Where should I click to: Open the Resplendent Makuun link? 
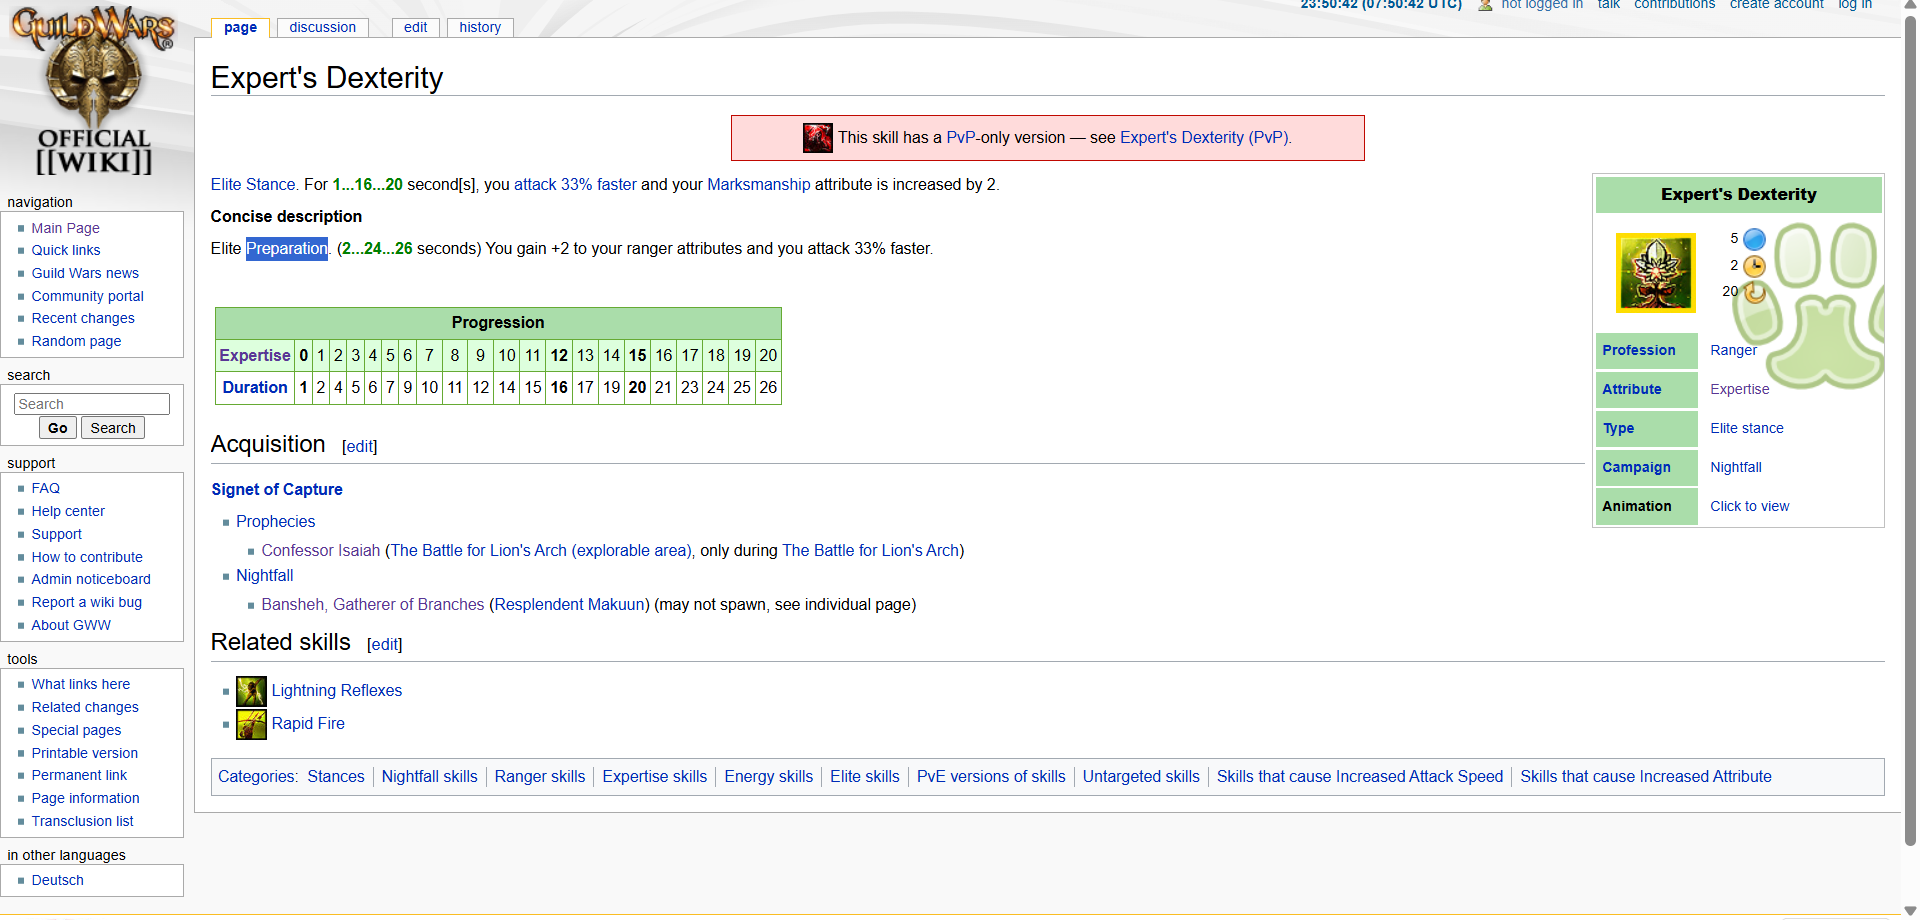coord(570,604)
